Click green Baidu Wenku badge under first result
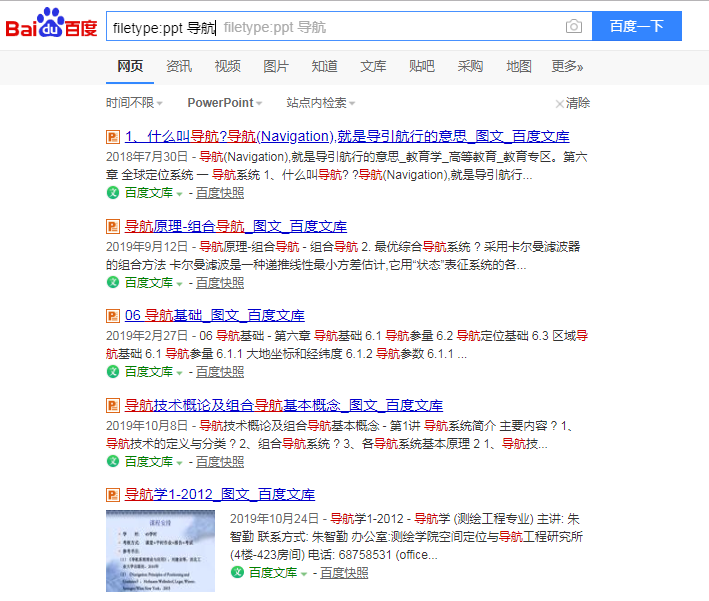 [113, 193]
